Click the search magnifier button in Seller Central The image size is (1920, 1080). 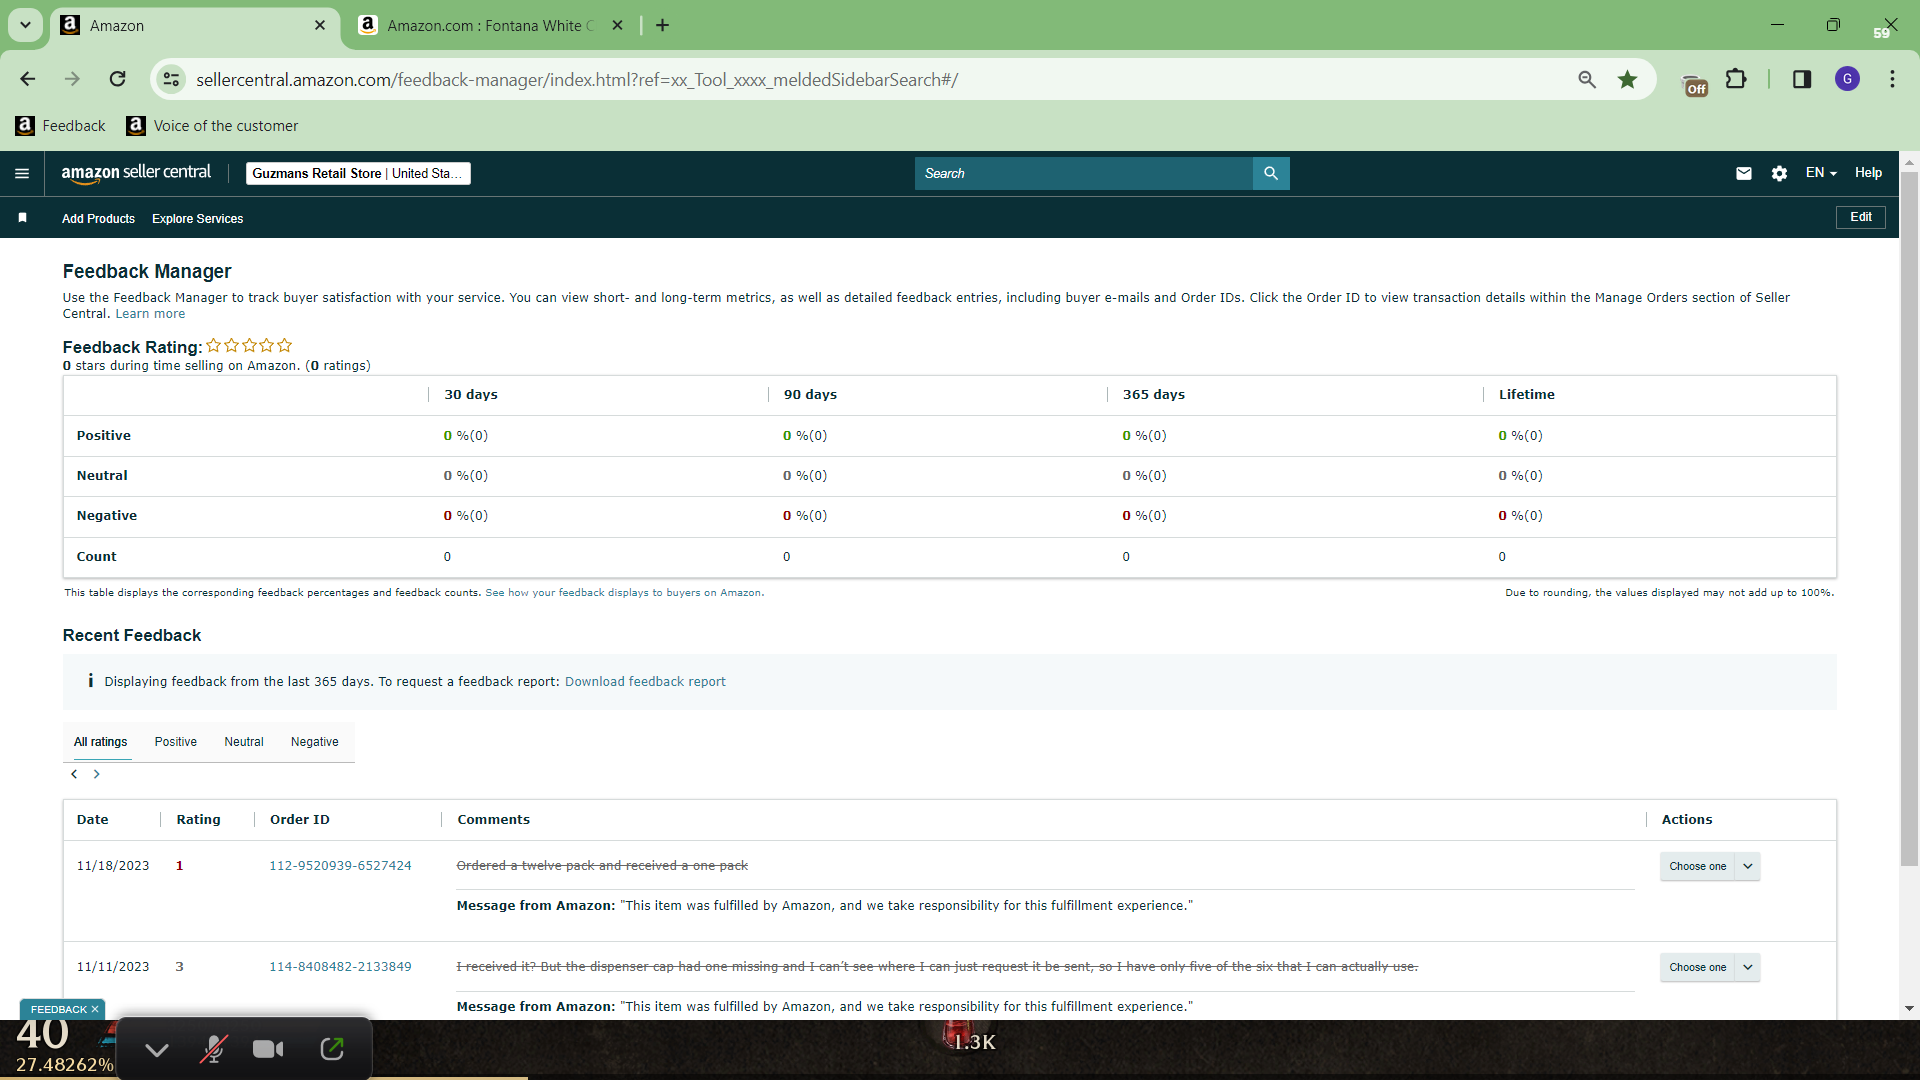coord(1271,174)
